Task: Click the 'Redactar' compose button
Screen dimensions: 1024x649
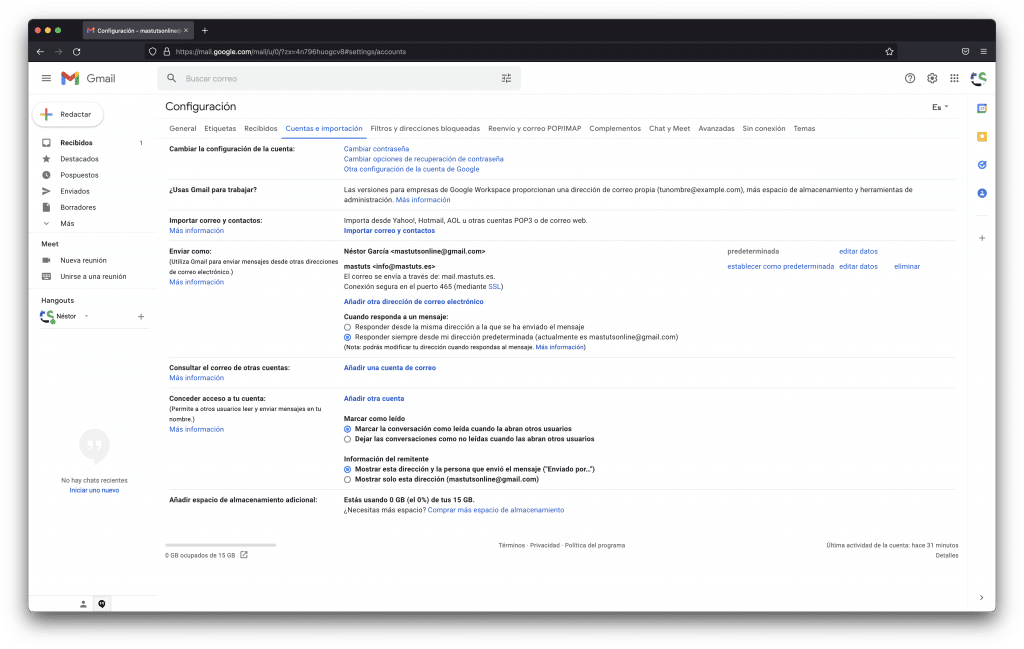Action: [68, 114]
